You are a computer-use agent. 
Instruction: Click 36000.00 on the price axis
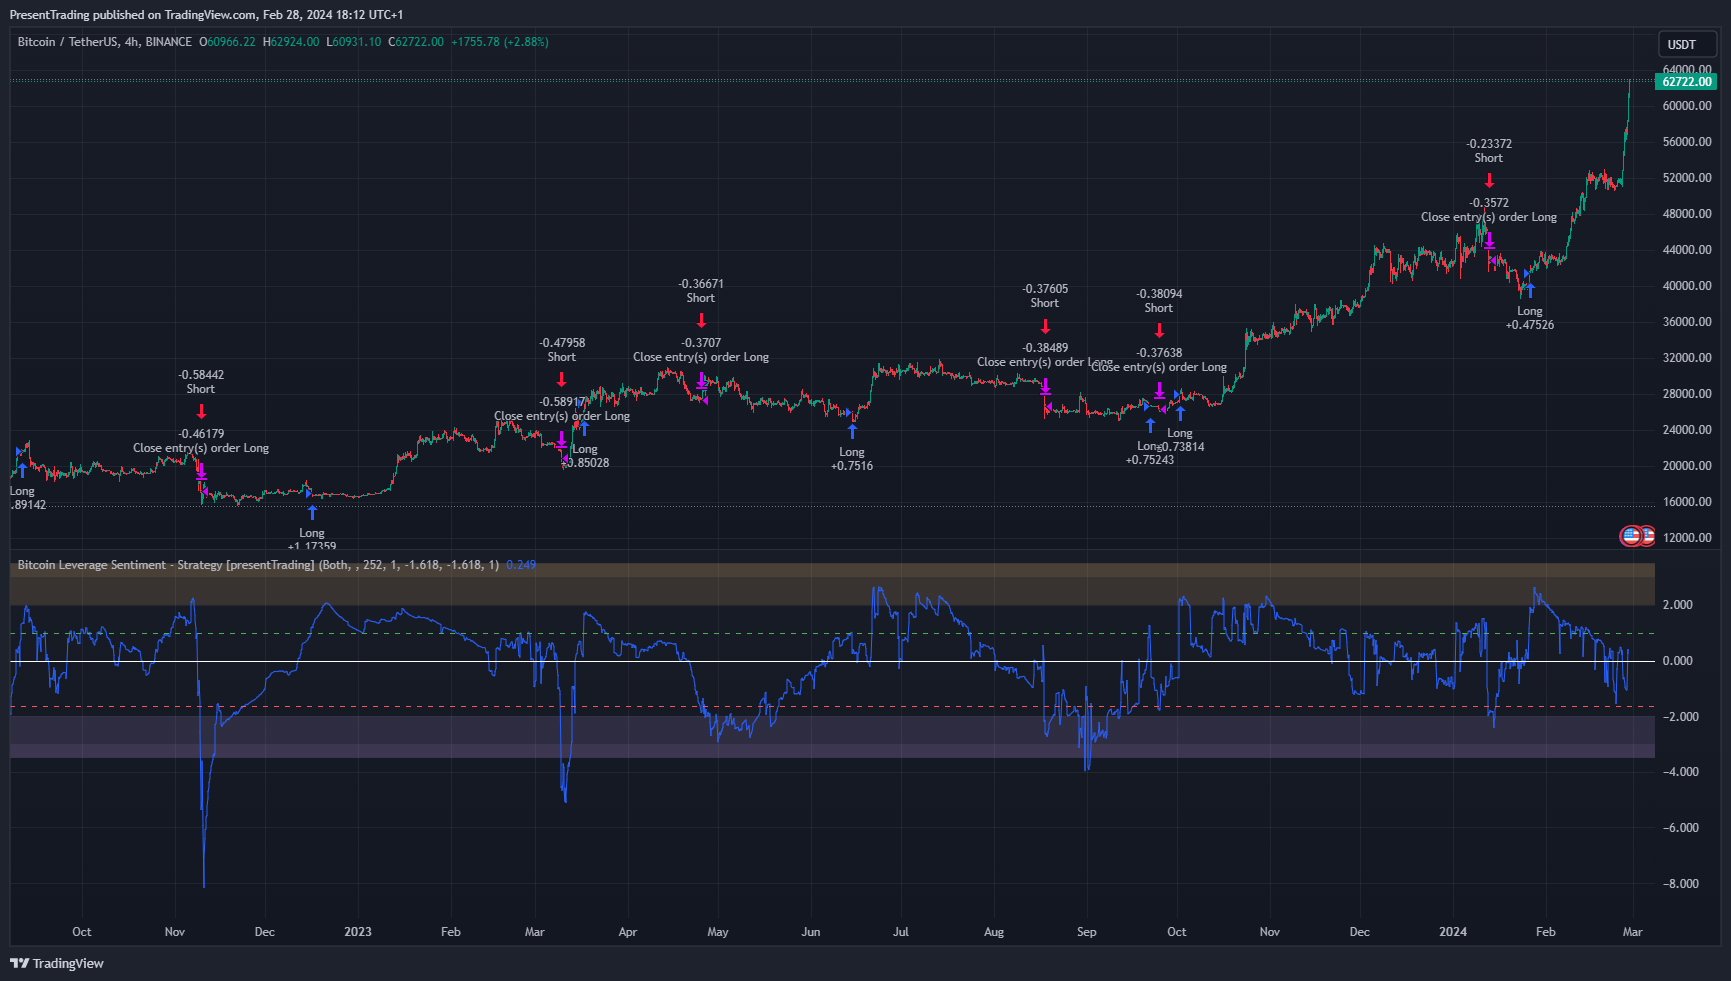(1687, 322)
